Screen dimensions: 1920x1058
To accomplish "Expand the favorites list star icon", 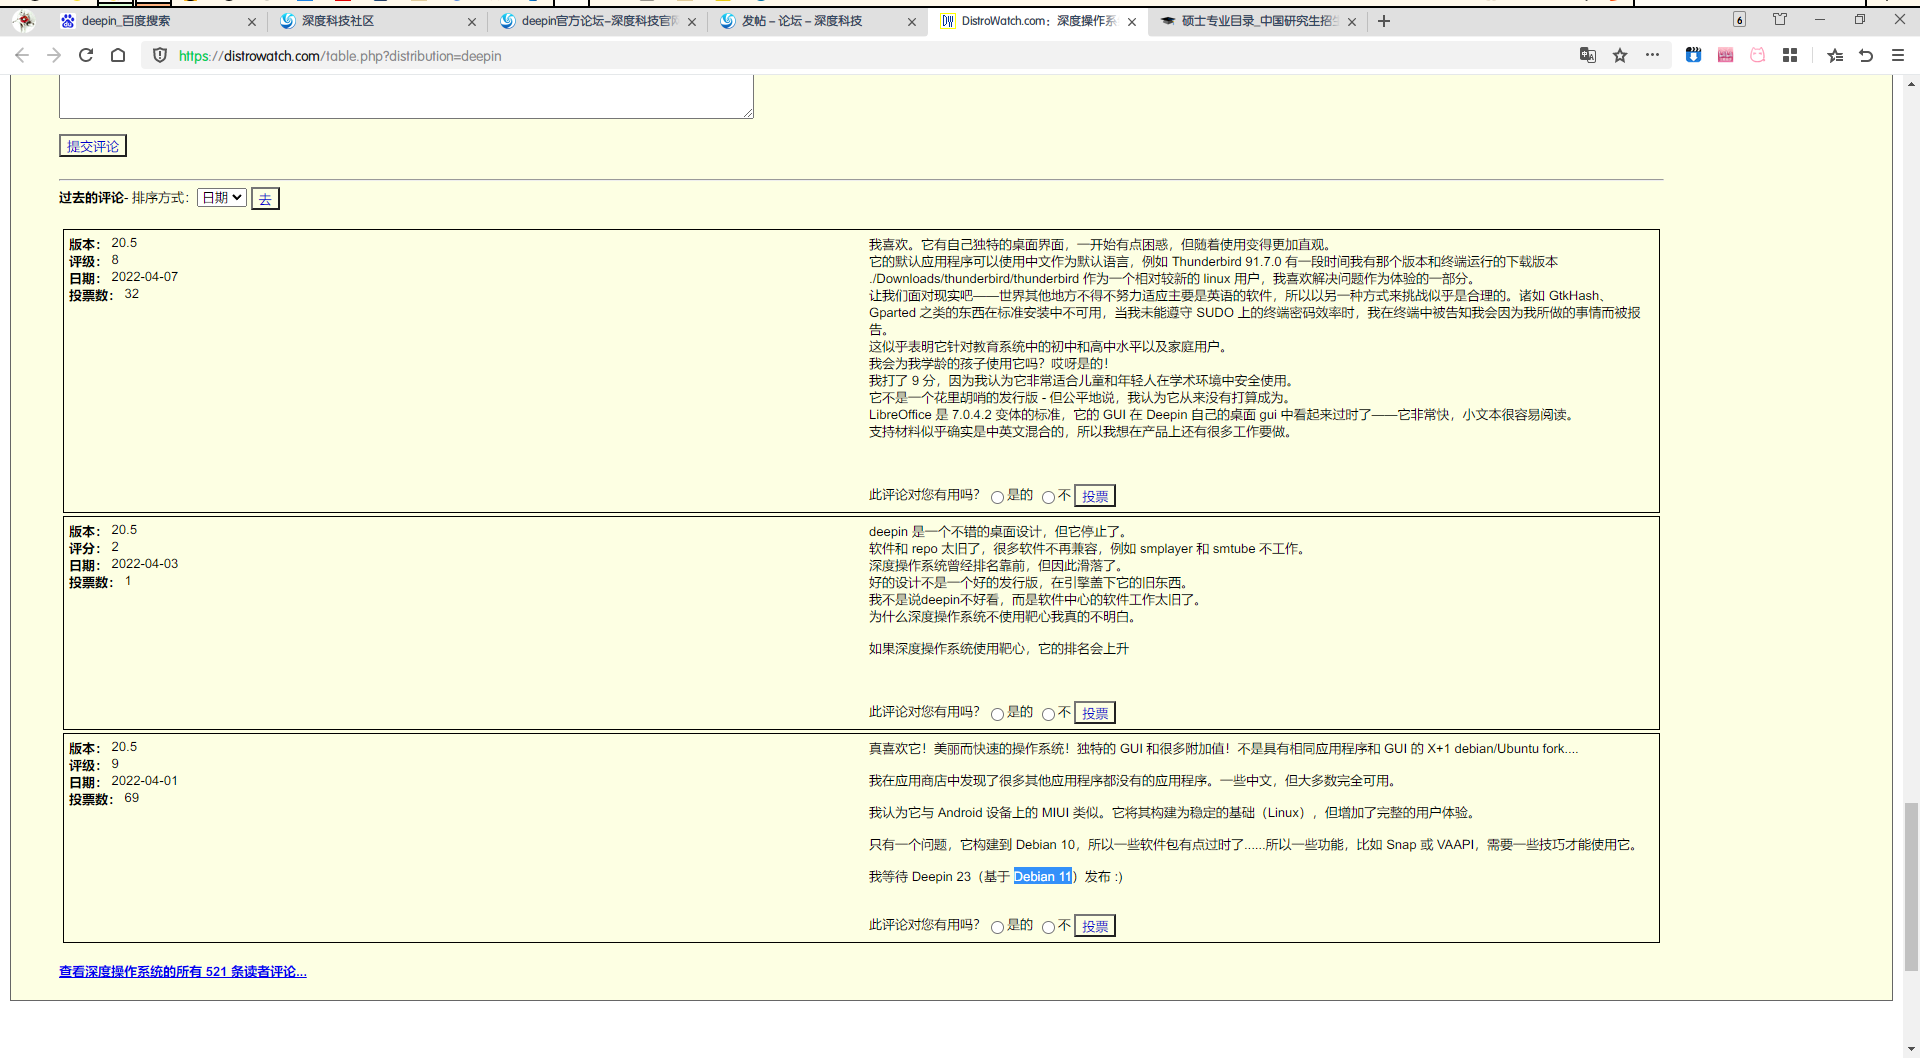I will point(1835,56).
